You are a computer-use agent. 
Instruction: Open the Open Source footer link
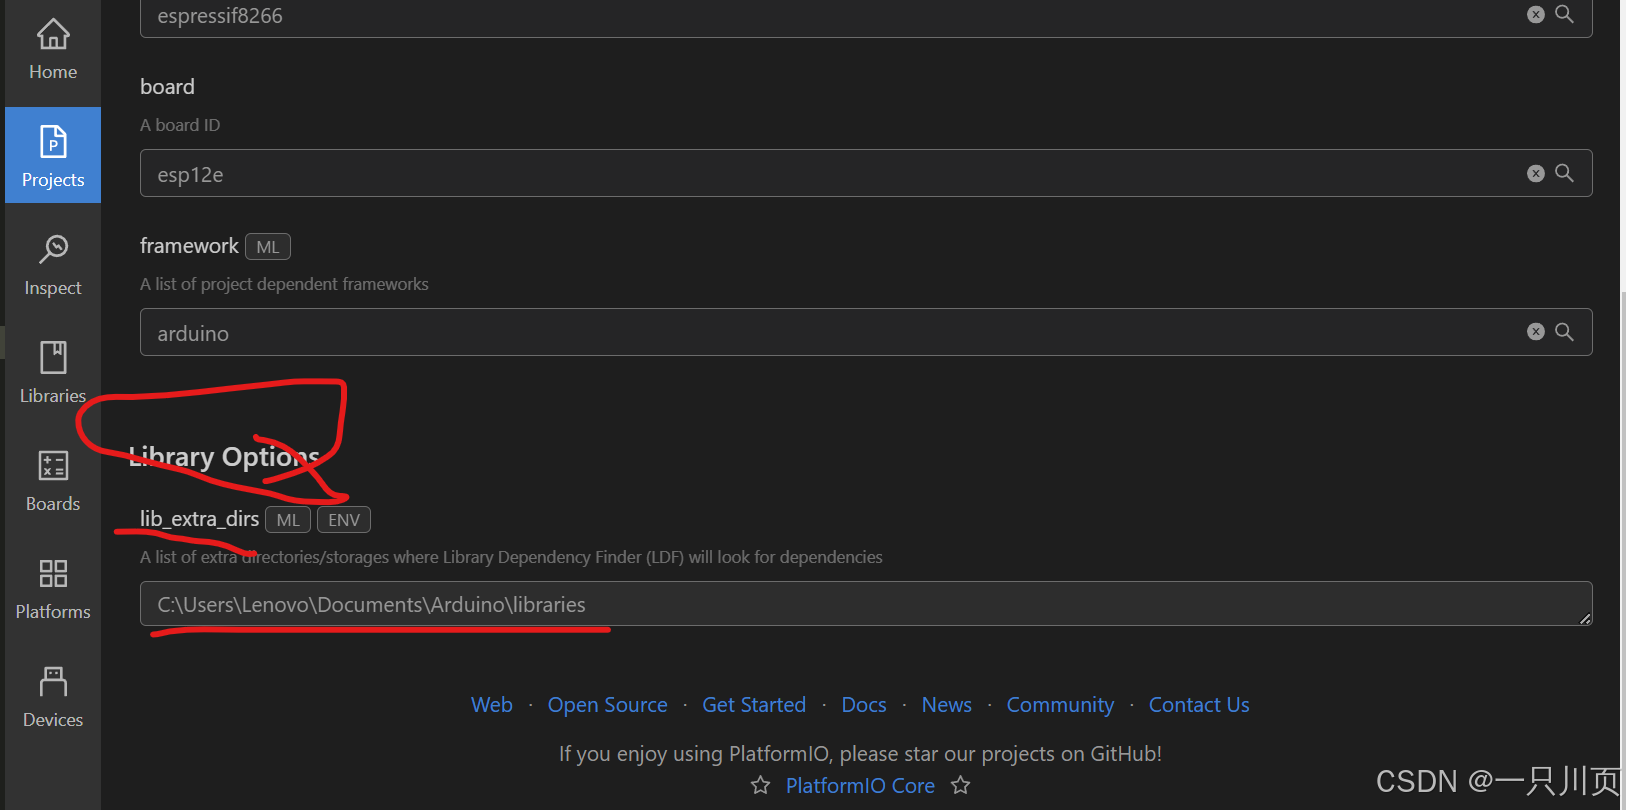pos(608,705)
